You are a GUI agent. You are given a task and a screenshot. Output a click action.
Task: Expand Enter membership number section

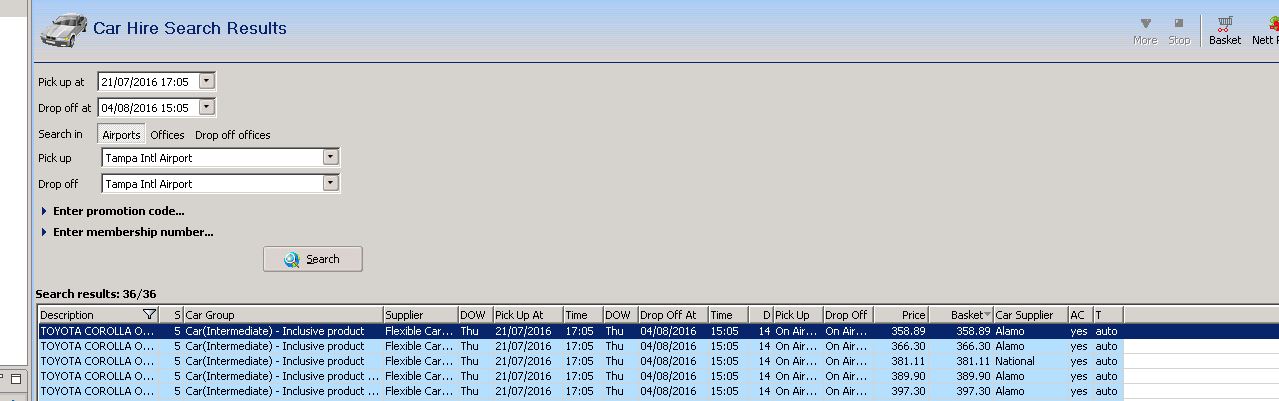point(127,232)
